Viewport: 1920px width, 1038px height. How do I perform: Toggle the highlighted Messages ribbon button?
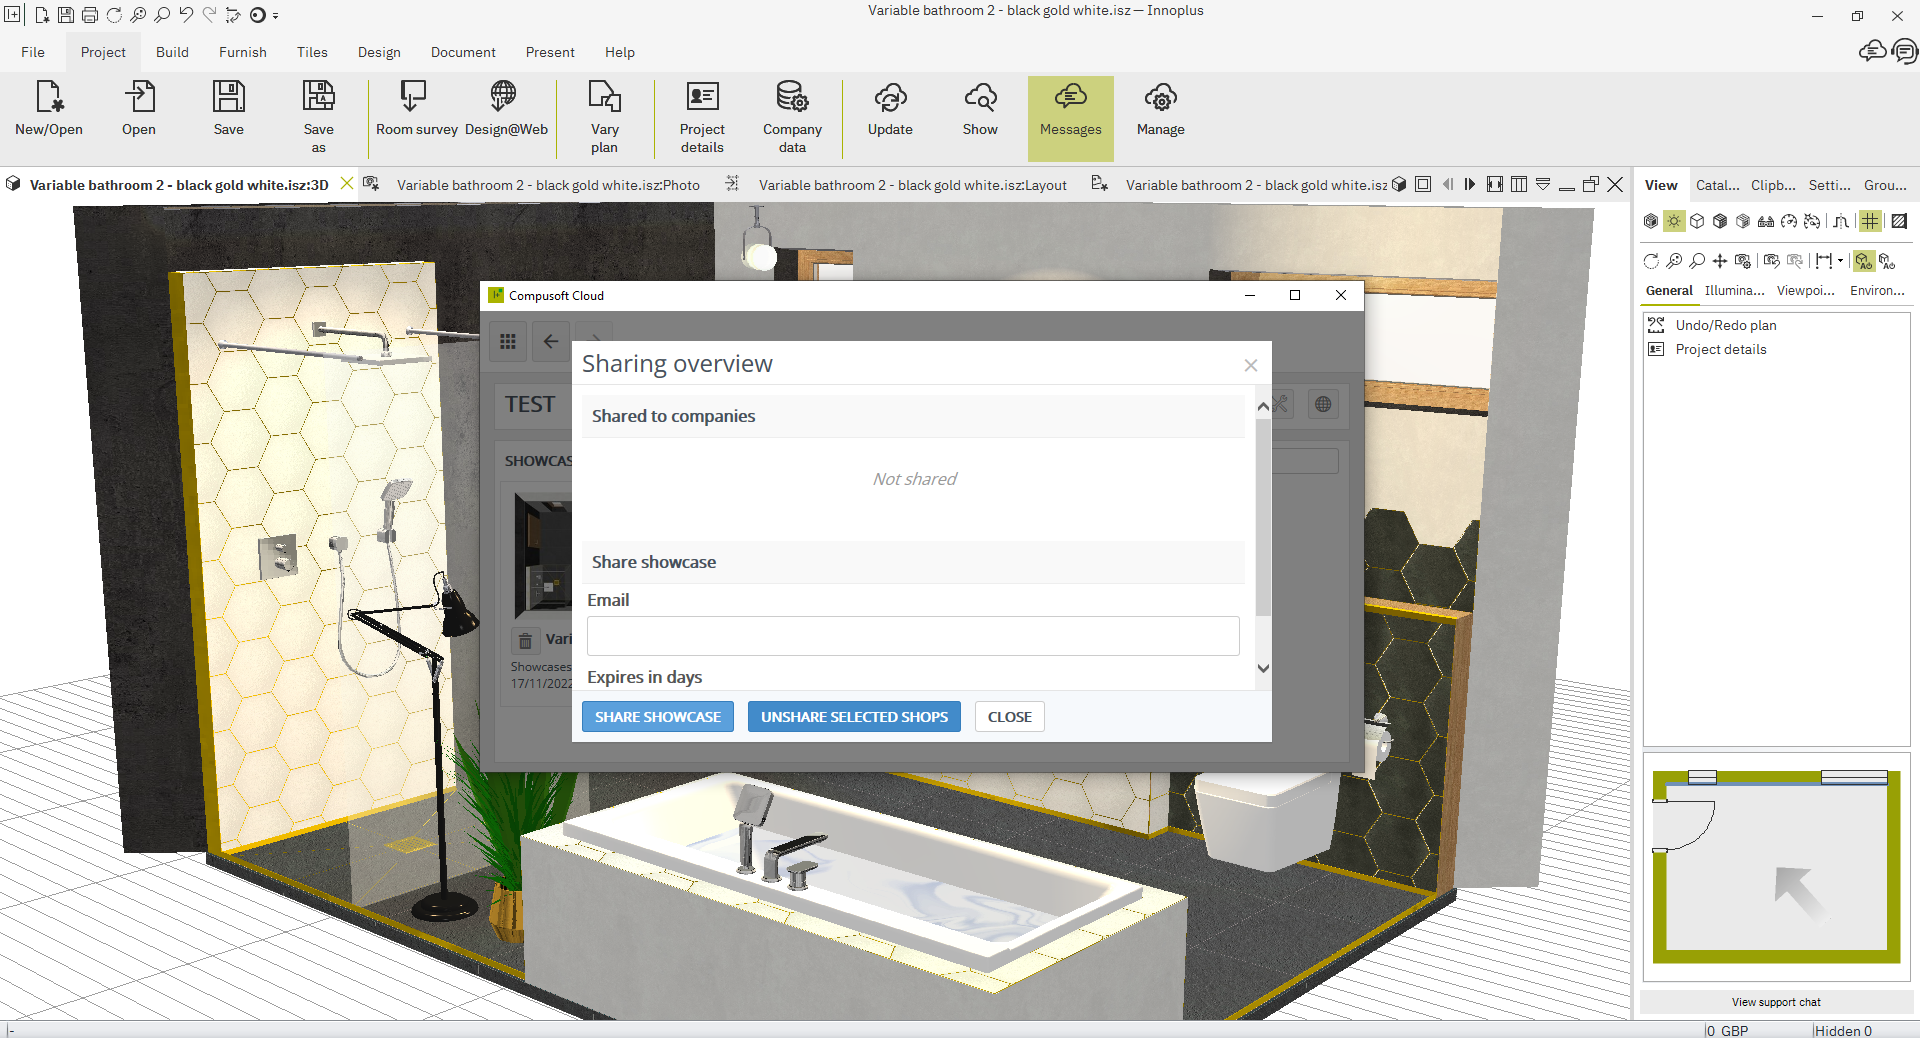pos(1070,118)
